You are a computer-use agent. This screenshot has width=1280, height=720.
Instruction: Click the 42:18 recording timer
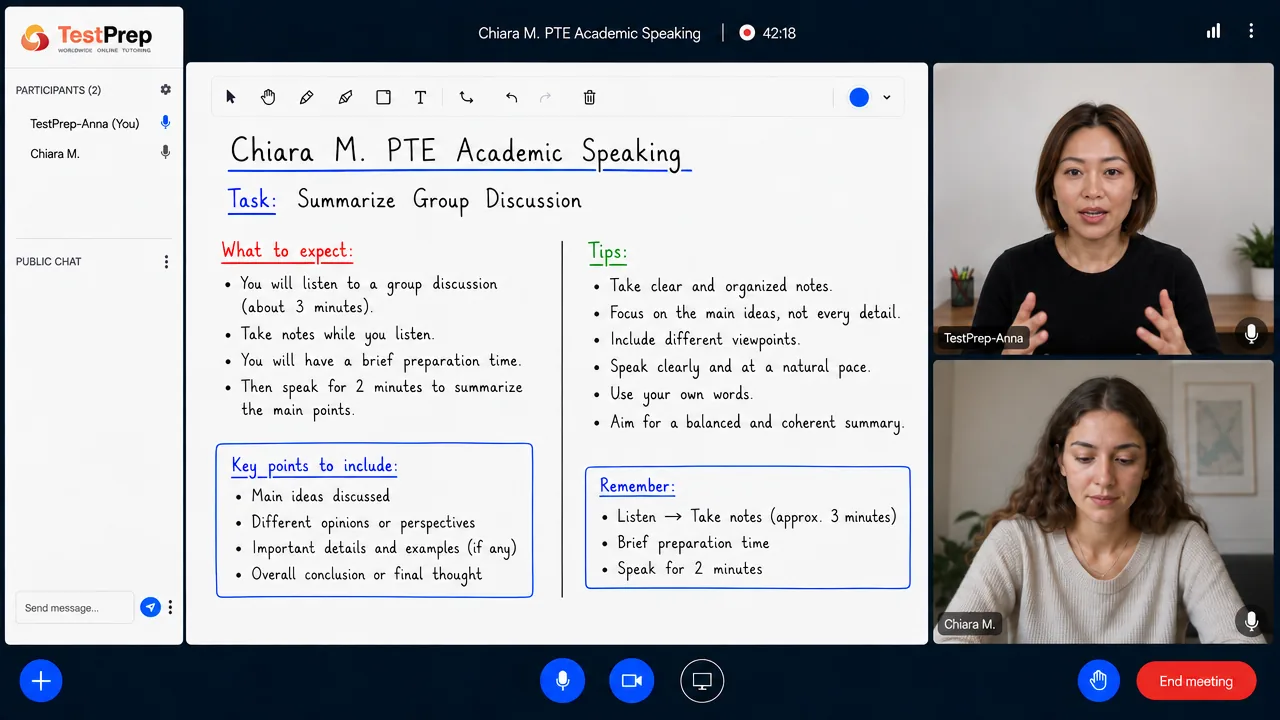(x=779, y=33)
